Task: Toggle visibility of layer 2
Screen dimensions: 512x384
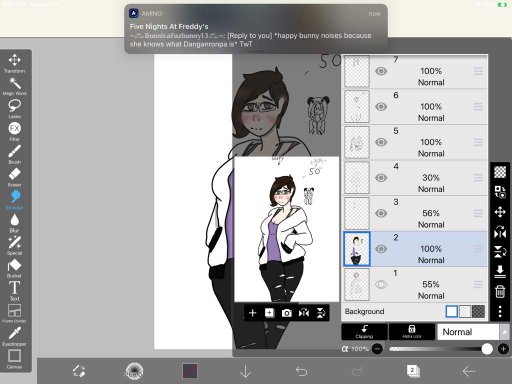Action: pos(381,249)
